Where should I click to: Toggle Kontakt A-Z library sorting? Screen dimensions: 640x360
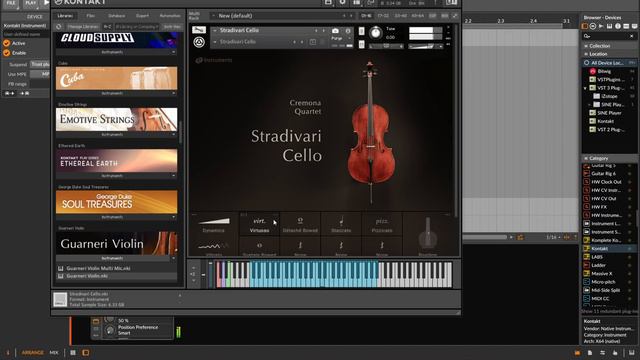point(107,27)
